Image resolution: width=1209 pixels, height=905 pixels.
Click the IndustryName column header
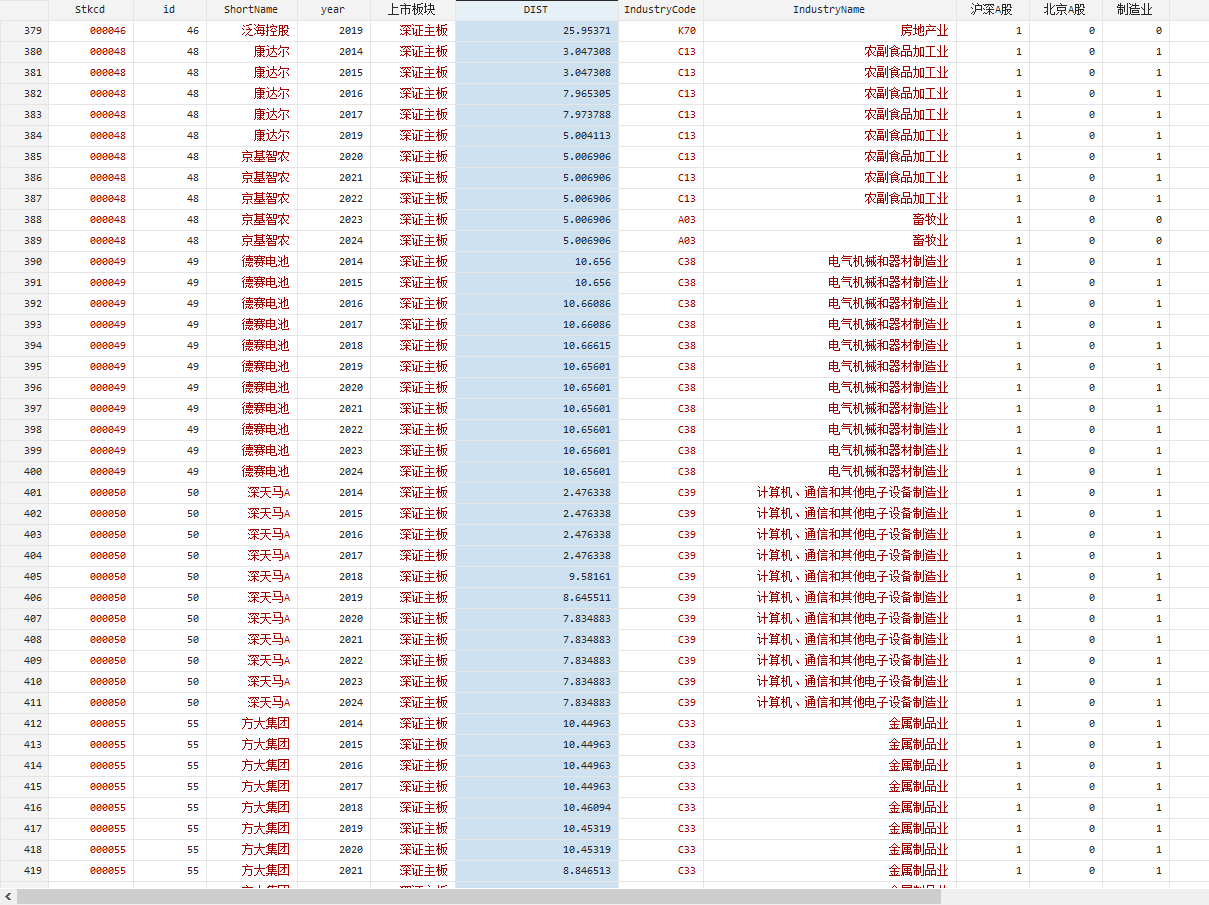click(x=829, y=9)
